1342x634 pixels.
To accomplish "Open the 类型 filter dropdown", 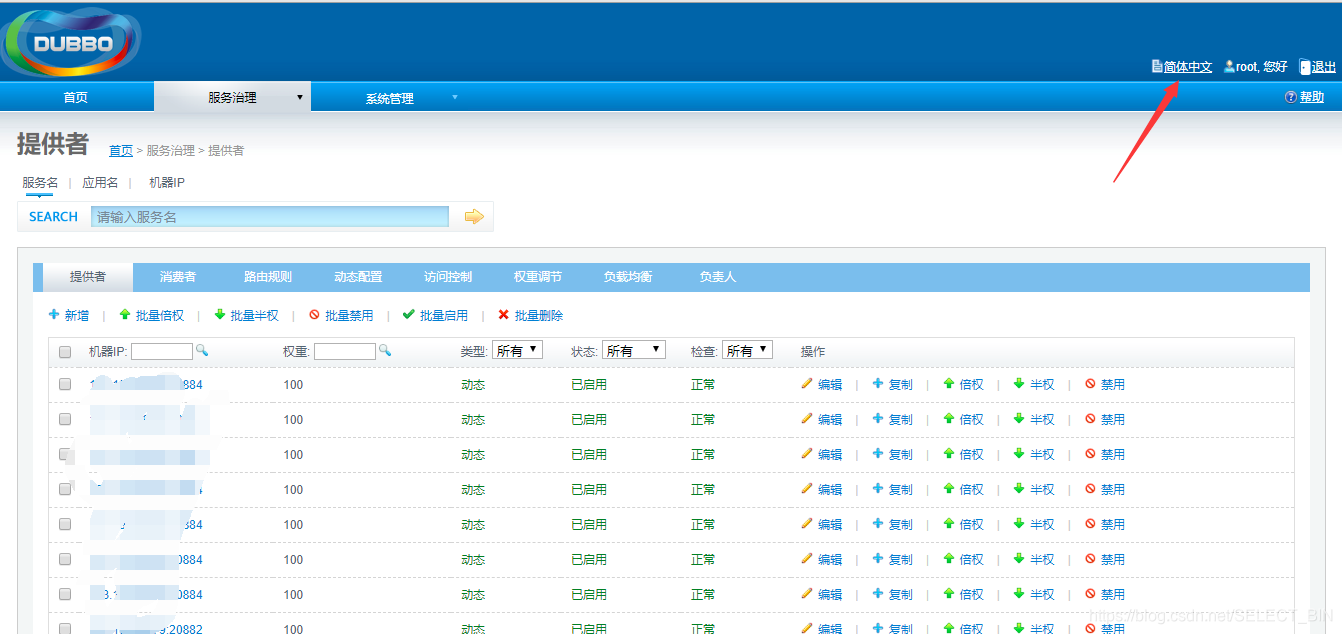I will coord(517,350).
